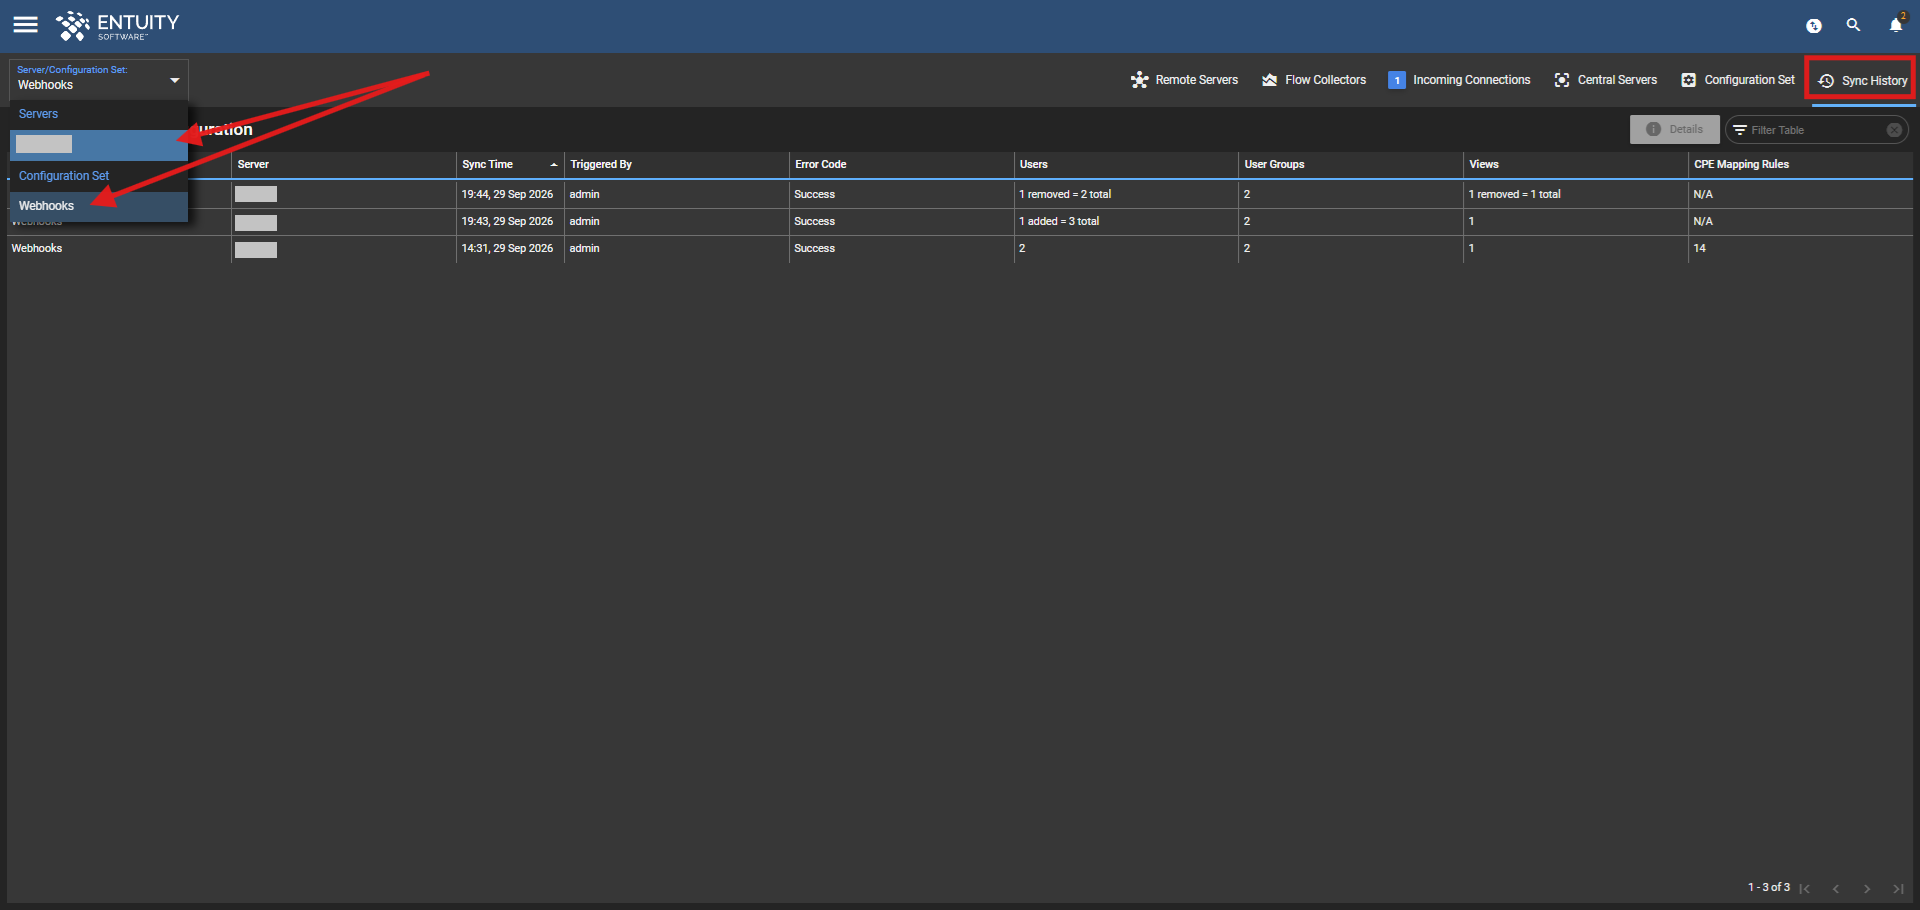Click the filter lines icon in Filter Table
The height and width of the screenshot is (910, 1920).
click(1740, 130)
